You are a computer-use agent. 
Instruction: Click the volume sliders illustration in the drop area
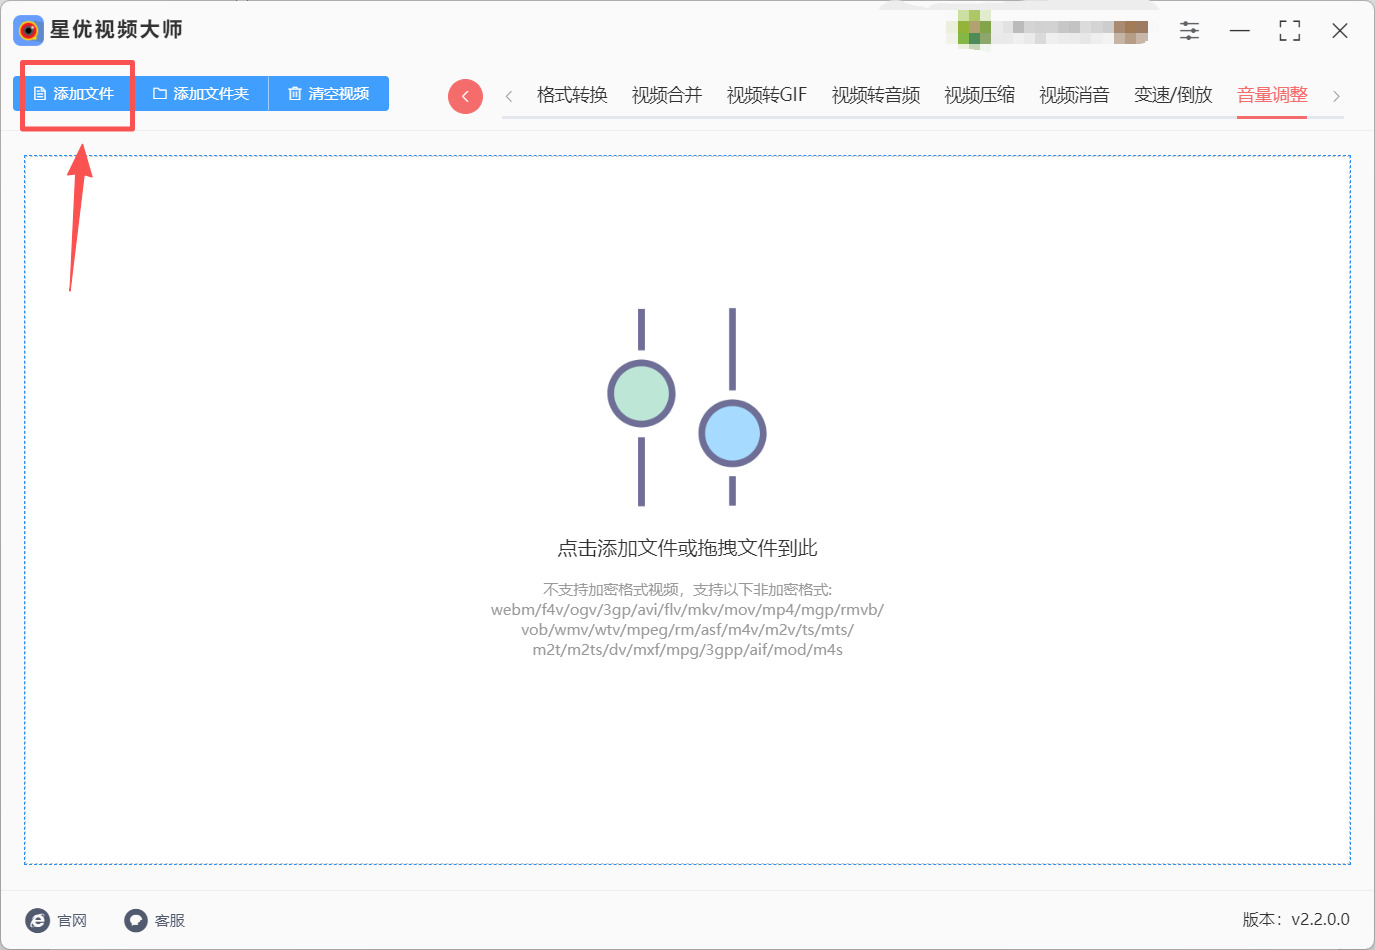687,407
